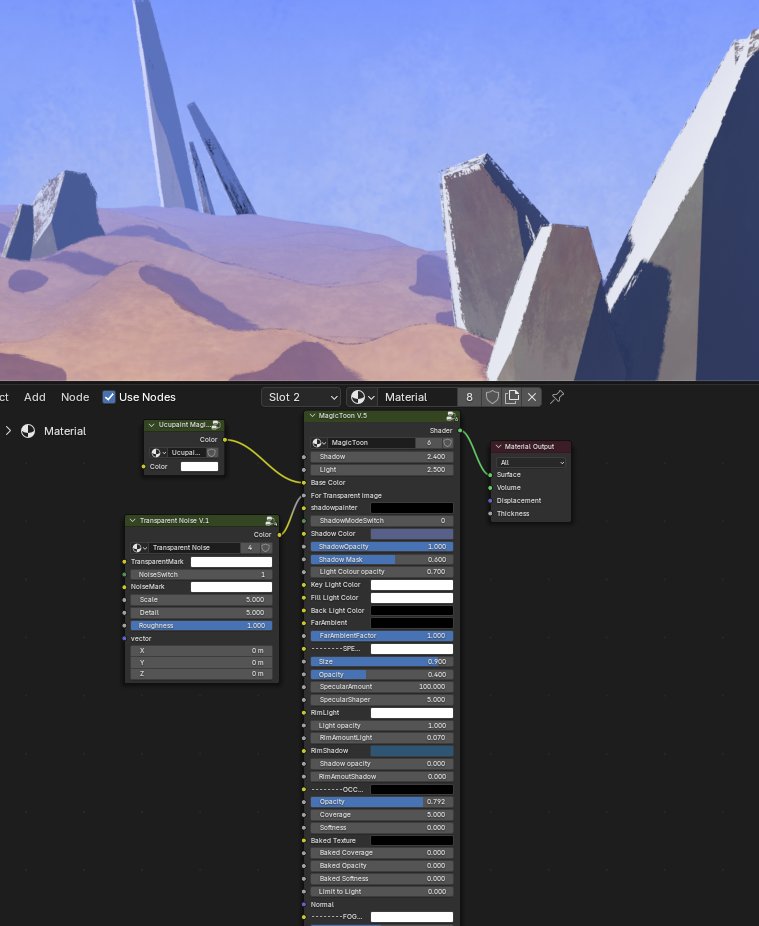The image size is (759, 926).
Task: Toggle the Use Nodes checkbox
Action: coord(109,397)
